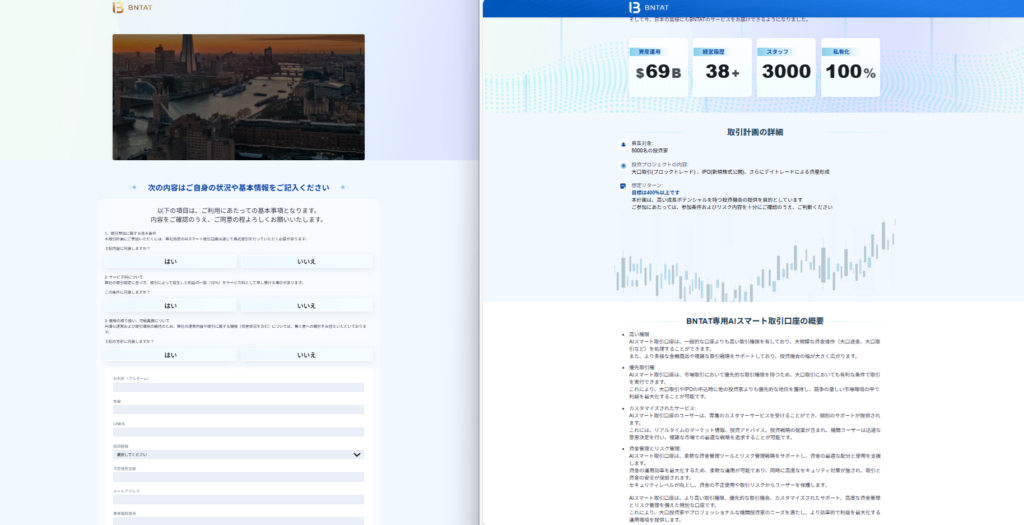This screenshot has width=1024, height=525.
Task: Select はい for question 3 on confidentiality
Action: pos(171,354)
